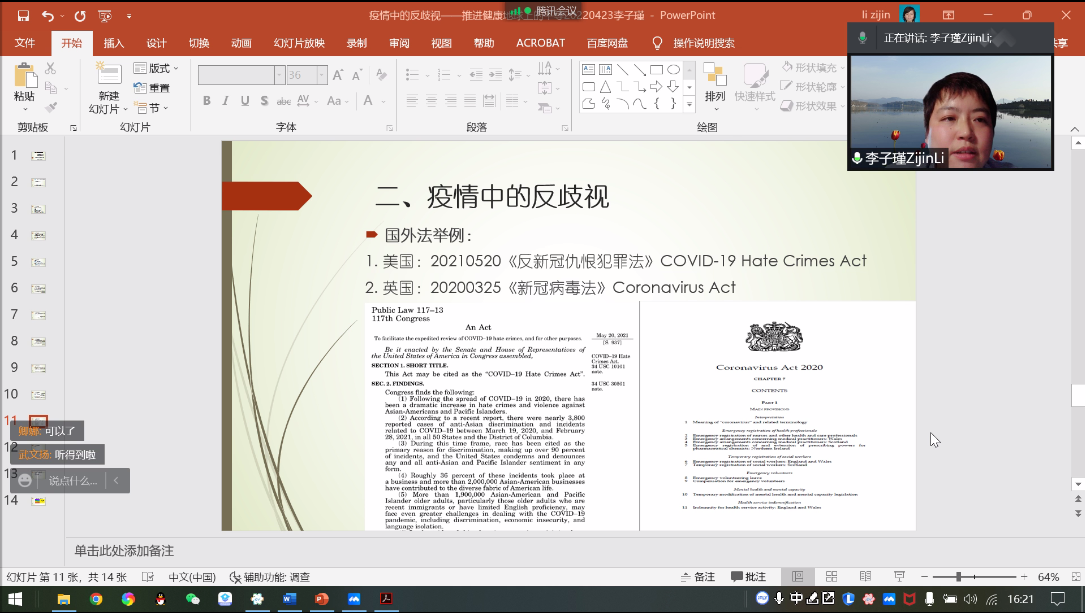Open the Insert (插入) ribbon tab
Viewport: 1085px width, 613px height.
(x=114, y=43)
